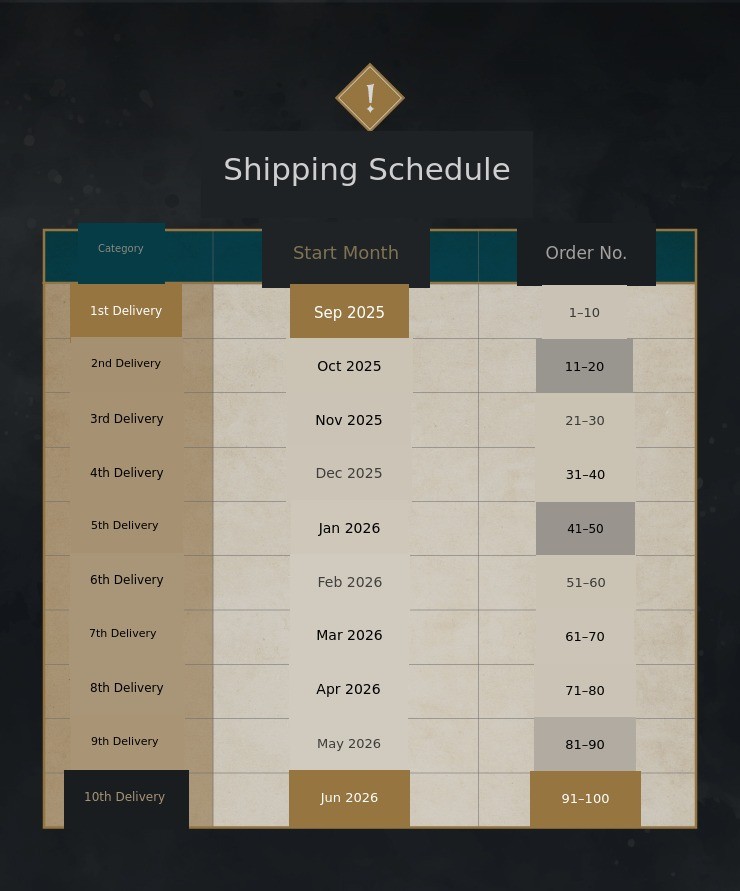This screenshot has height=891, width=740.
Task: Click order range 91–100
Action: pos(585,799)
